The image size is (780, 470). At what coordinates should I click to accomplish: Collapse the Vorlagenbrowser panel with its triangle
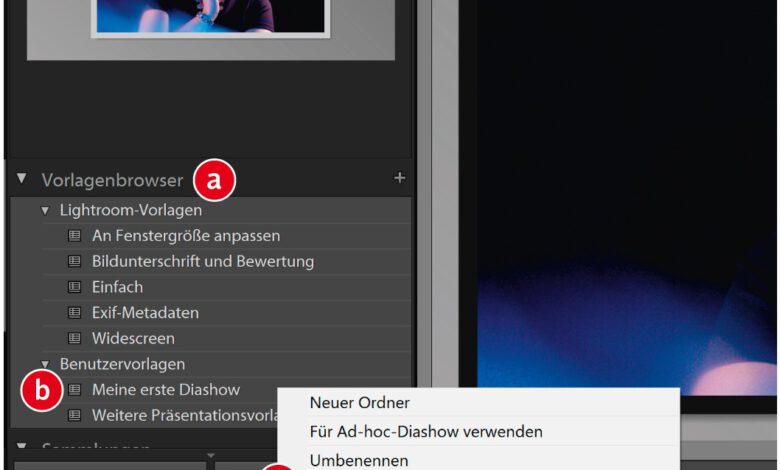tap(21, 180)
